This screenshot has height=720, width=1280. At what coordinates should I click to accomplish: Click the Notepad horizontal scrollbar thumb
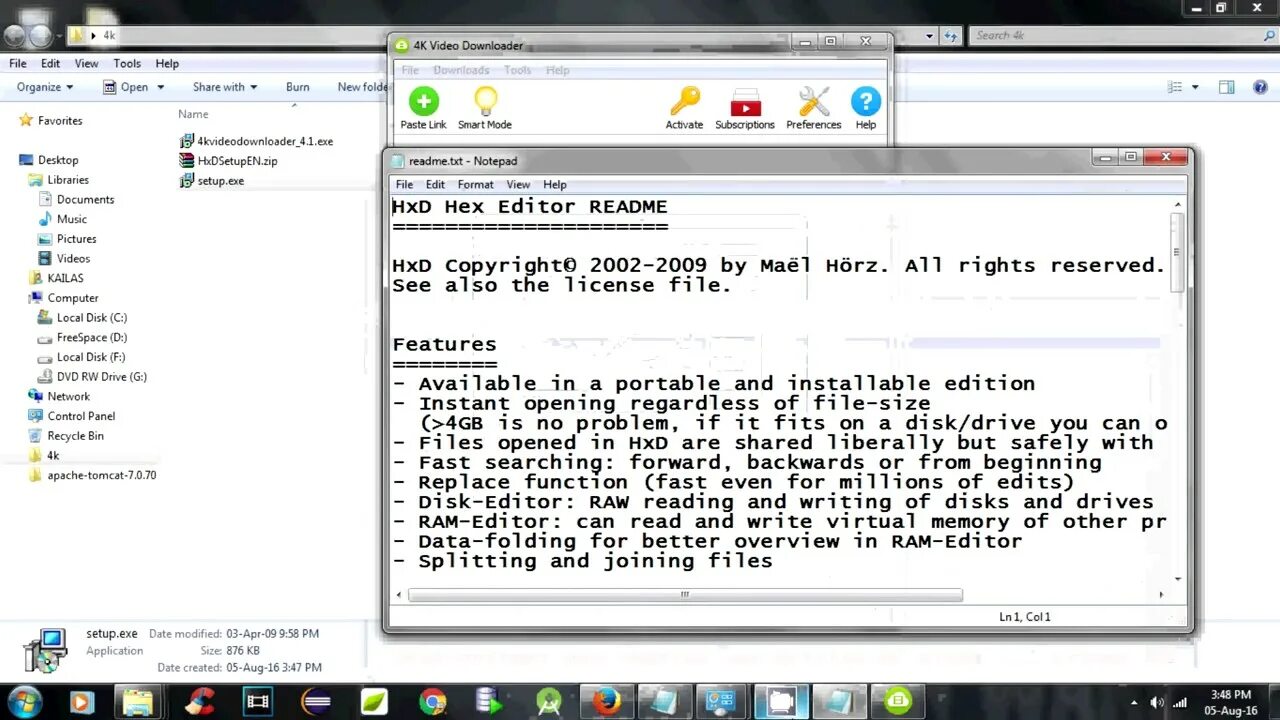point(685,594)
